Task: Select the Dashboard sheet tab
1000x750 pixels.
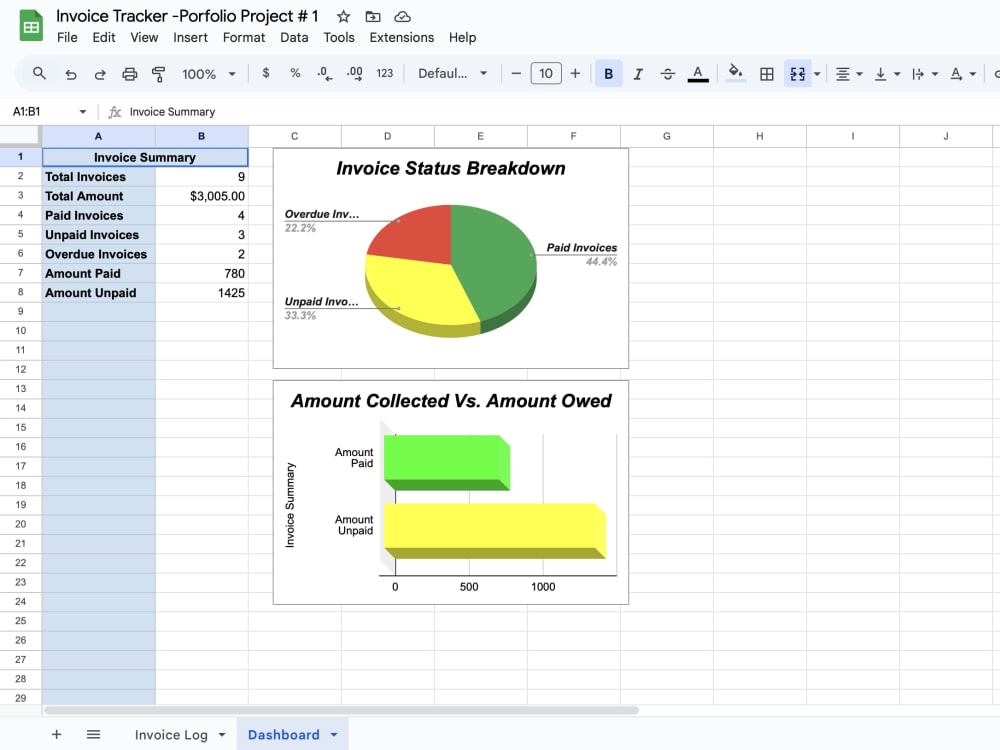Action: click(283, 735)
